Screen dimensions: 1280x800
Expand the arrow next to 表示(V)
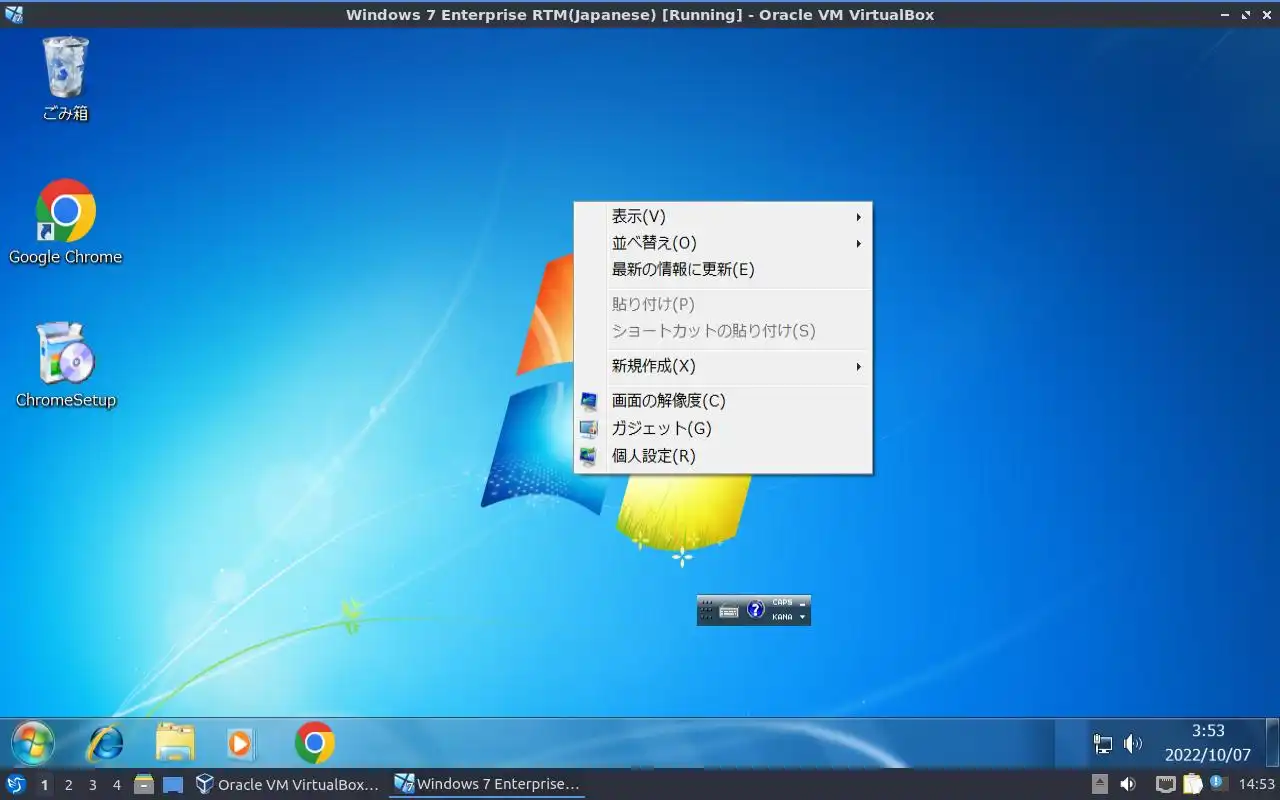(859, 217)
